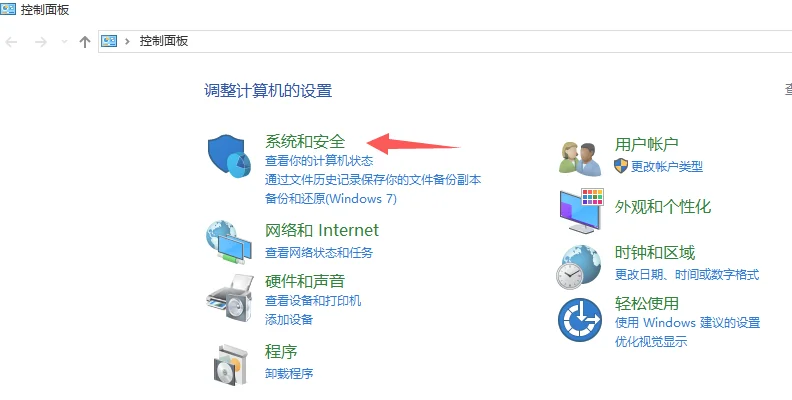
Task: Click the Control Panel icon in address bar
Action: (109, 41)
